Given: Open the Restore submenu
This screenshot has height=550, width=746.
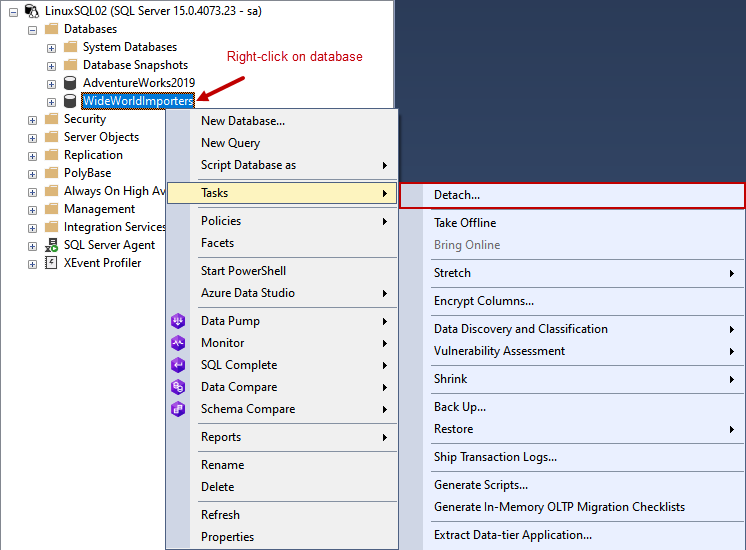Looking at the screenshot, I should pos(572,429).
